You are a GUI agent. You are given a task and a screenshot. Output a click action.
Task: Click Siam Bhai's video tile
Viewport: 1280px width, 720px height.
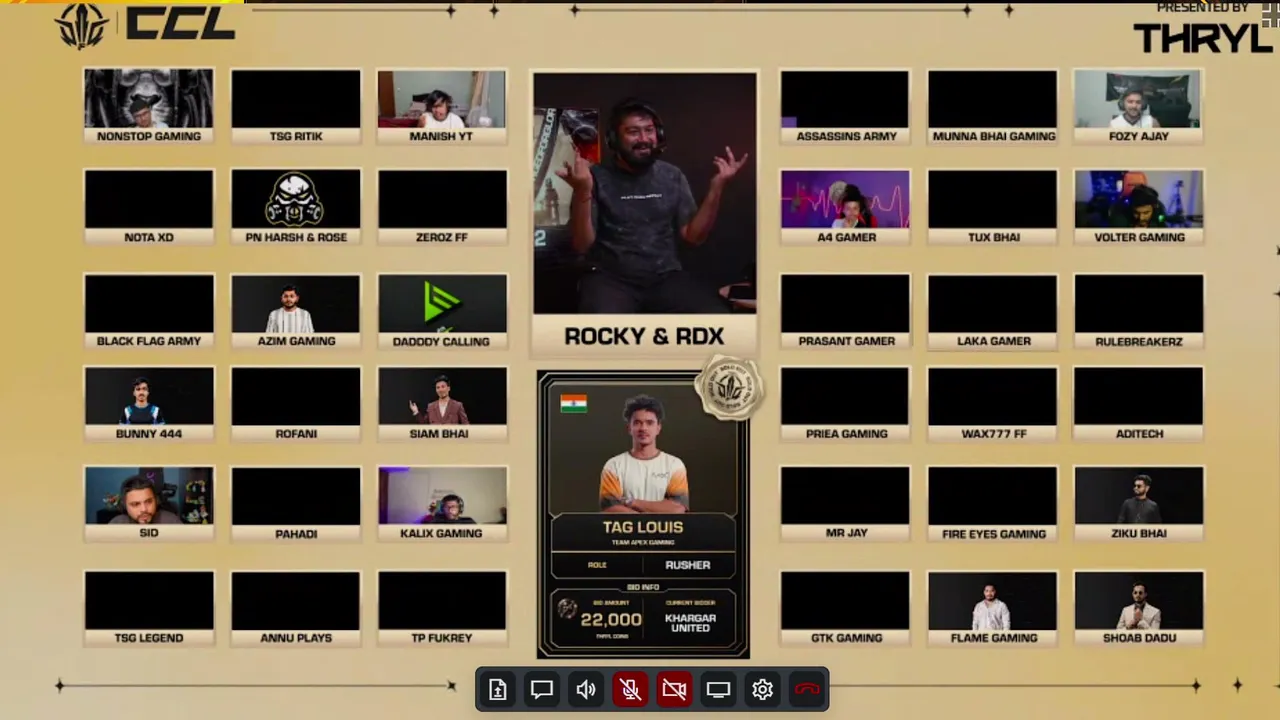click(x=442, y=404)
